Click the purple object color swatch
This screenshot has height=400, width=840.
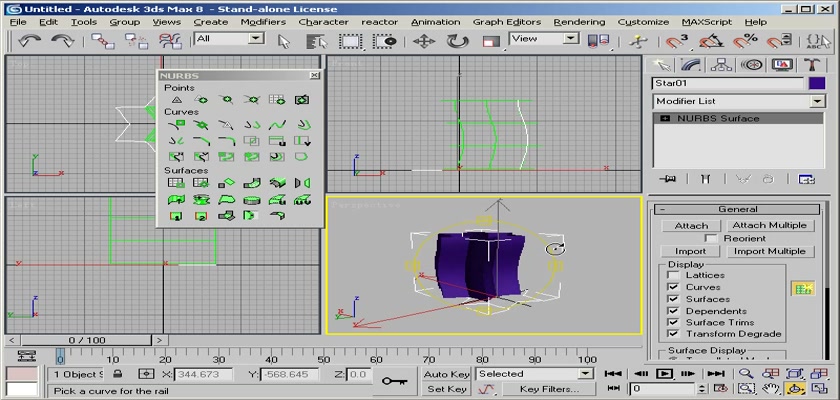[817, 83]
